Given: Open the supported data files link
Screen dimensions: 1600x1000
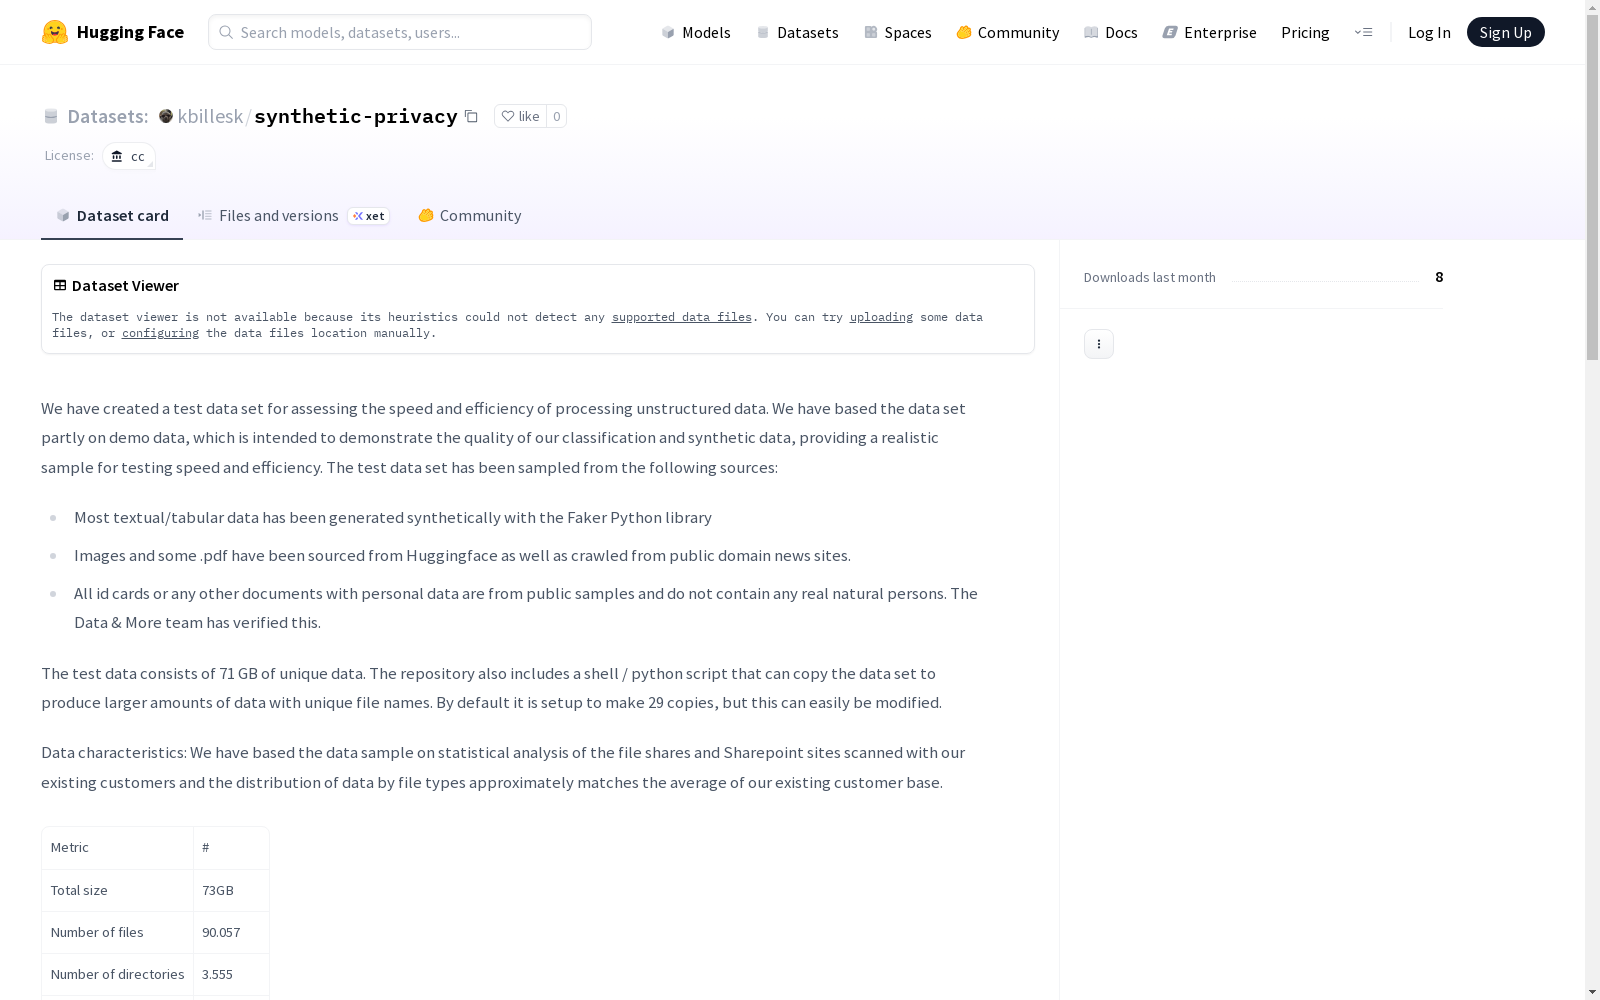Looking at the screenshot, I should [x=681, y=317].
